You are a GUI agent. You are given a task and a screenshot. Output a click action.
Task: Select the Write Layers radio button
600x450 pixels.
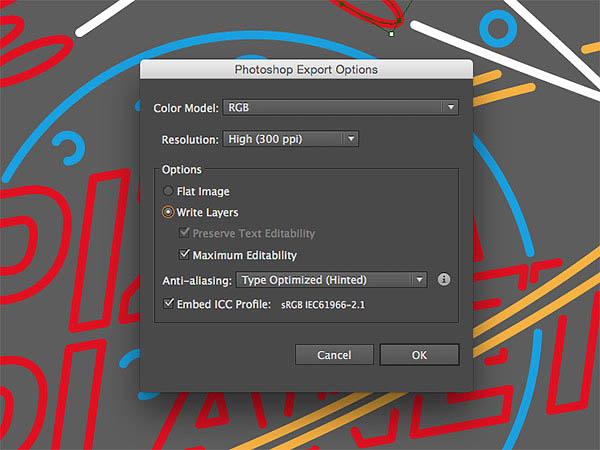[x=168, y=212]
